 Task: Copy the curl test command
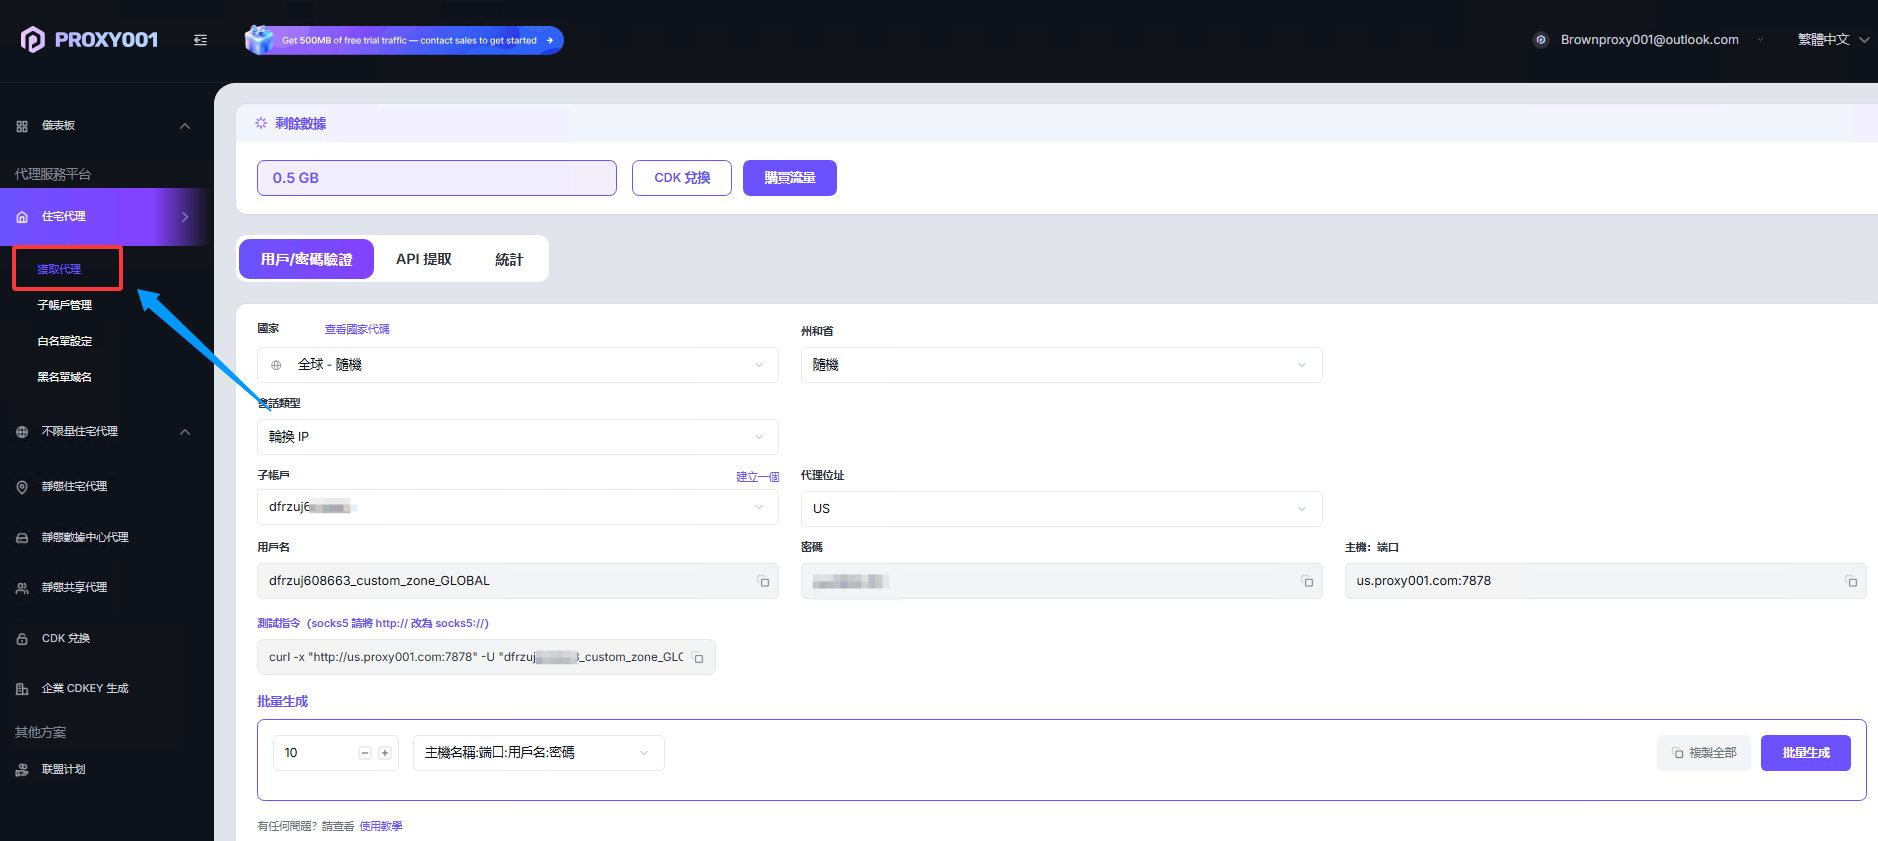[699, 658]
